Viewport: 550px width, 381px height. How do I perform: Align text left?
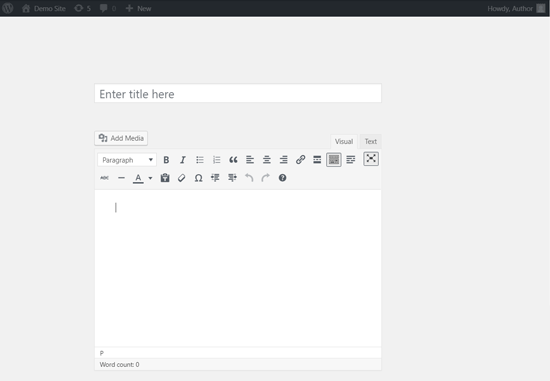250,160
